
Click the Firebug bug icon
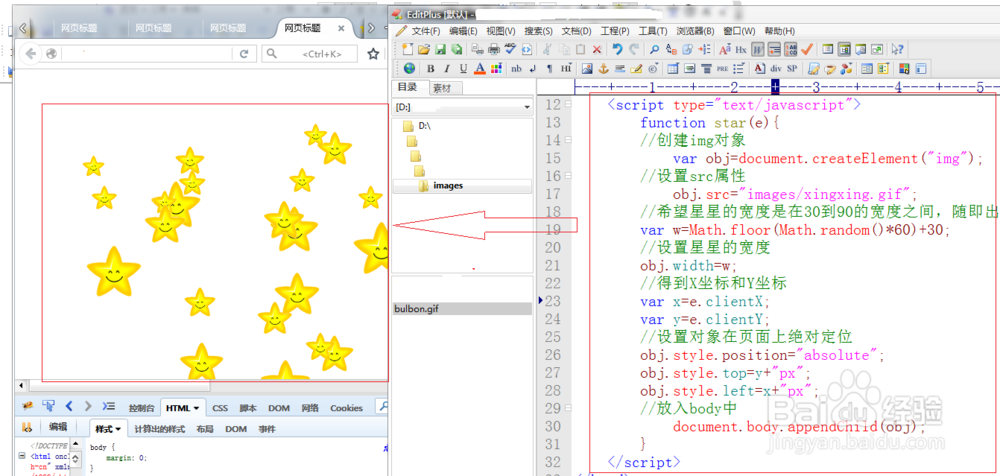pos(28,405)
